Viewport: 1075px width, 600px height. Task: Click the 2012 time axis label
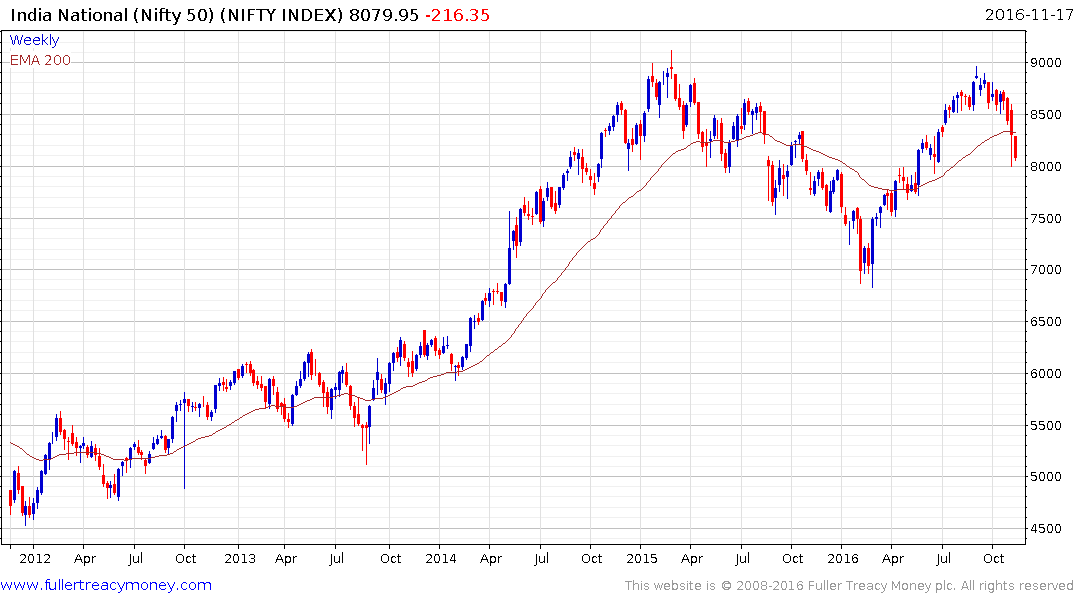coord(35,558)
